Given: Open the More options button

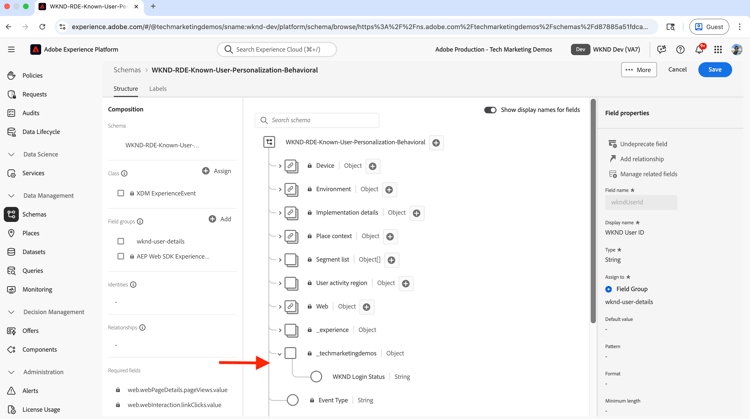Looking at the screenshot, I should [x=639, y=70].
